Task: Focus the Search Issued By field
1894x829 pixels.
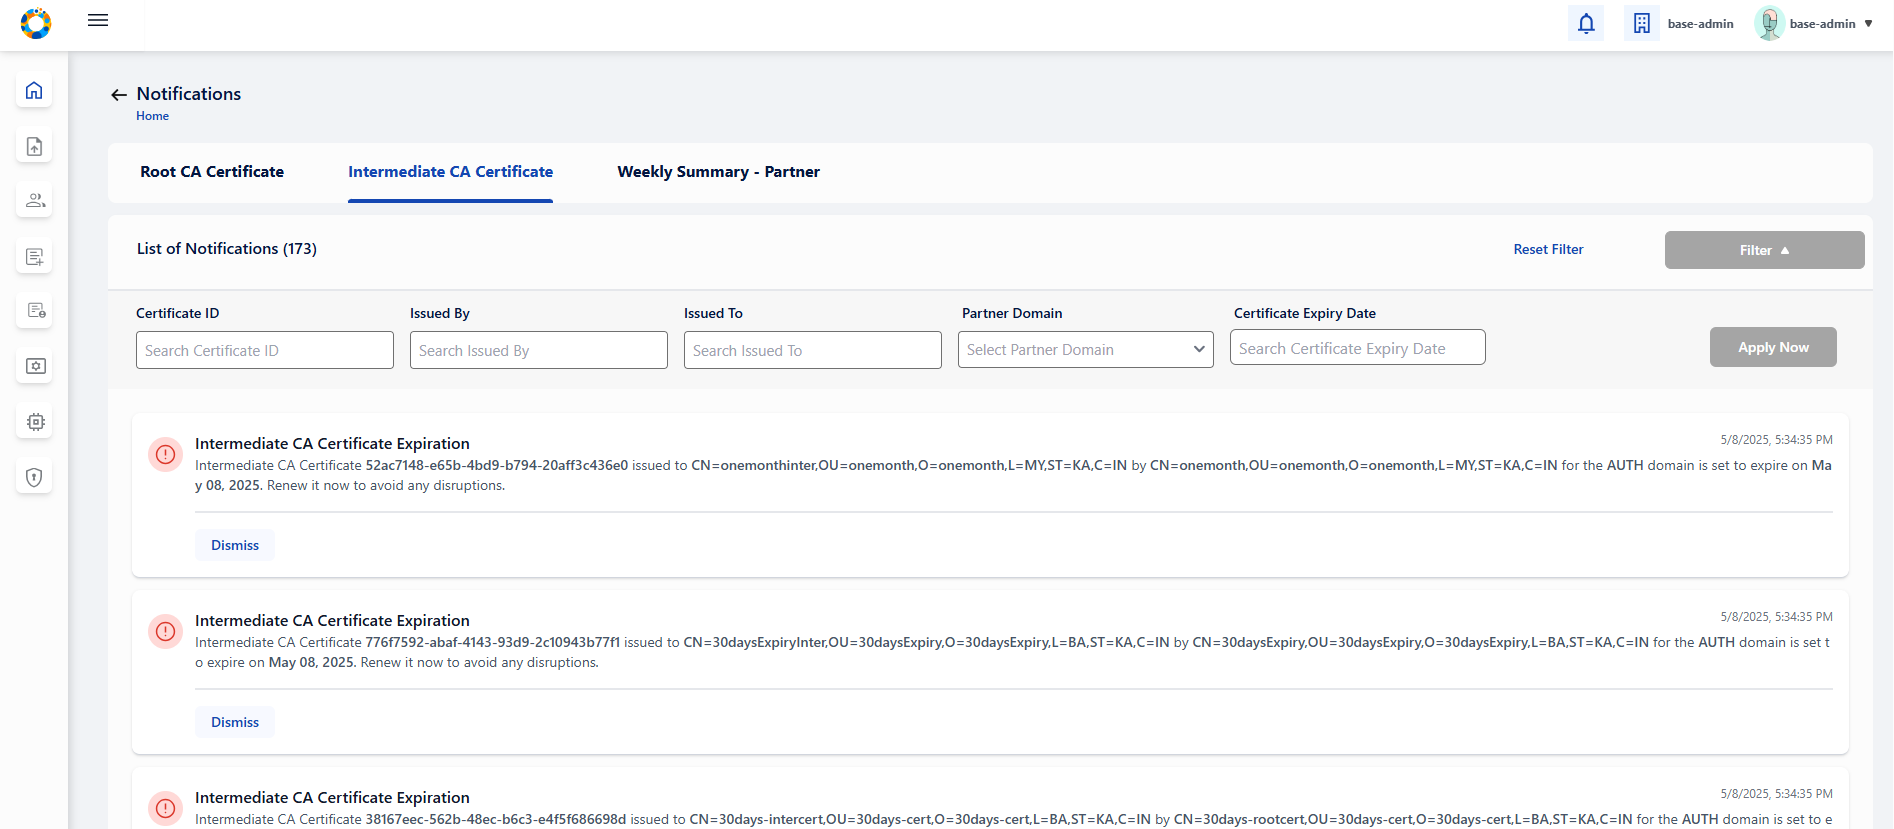Action: (539, 350)
